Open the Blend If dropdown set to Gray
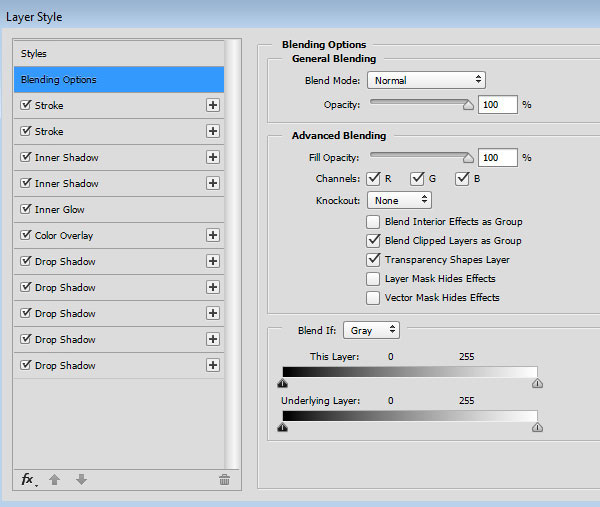This screenshot has width=600, height=507. tap(371, 330)
